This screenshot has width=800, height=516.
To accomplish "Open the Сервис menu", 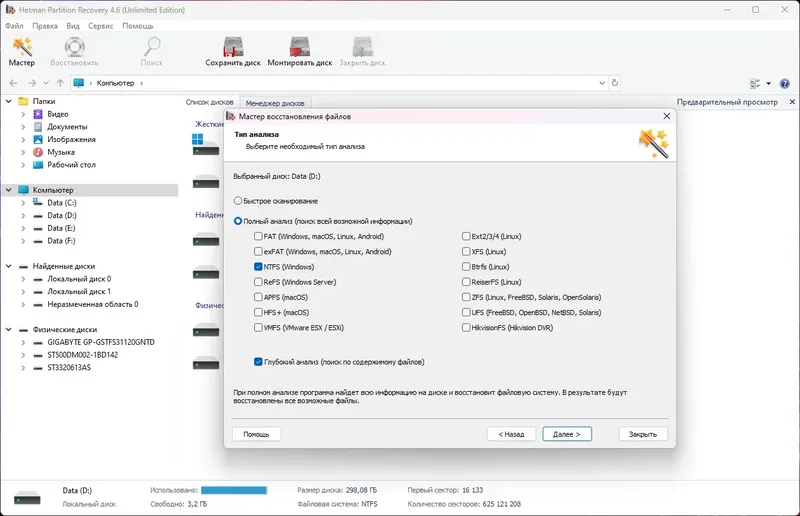I will (x=101, y=26).
